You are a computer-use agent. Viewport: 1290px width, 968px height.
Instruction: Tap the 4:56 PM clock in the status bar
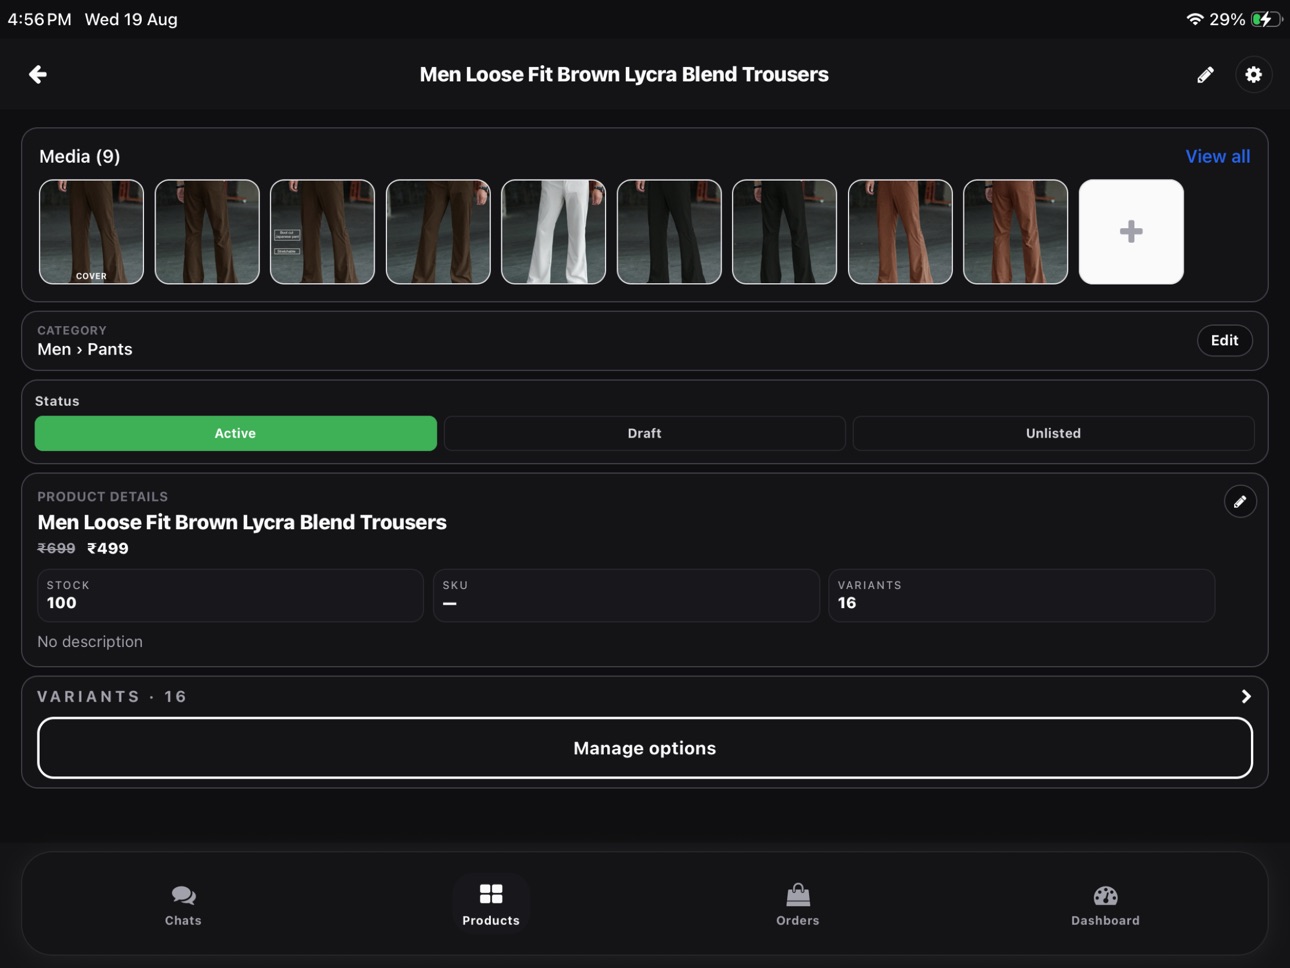(39, 19)
